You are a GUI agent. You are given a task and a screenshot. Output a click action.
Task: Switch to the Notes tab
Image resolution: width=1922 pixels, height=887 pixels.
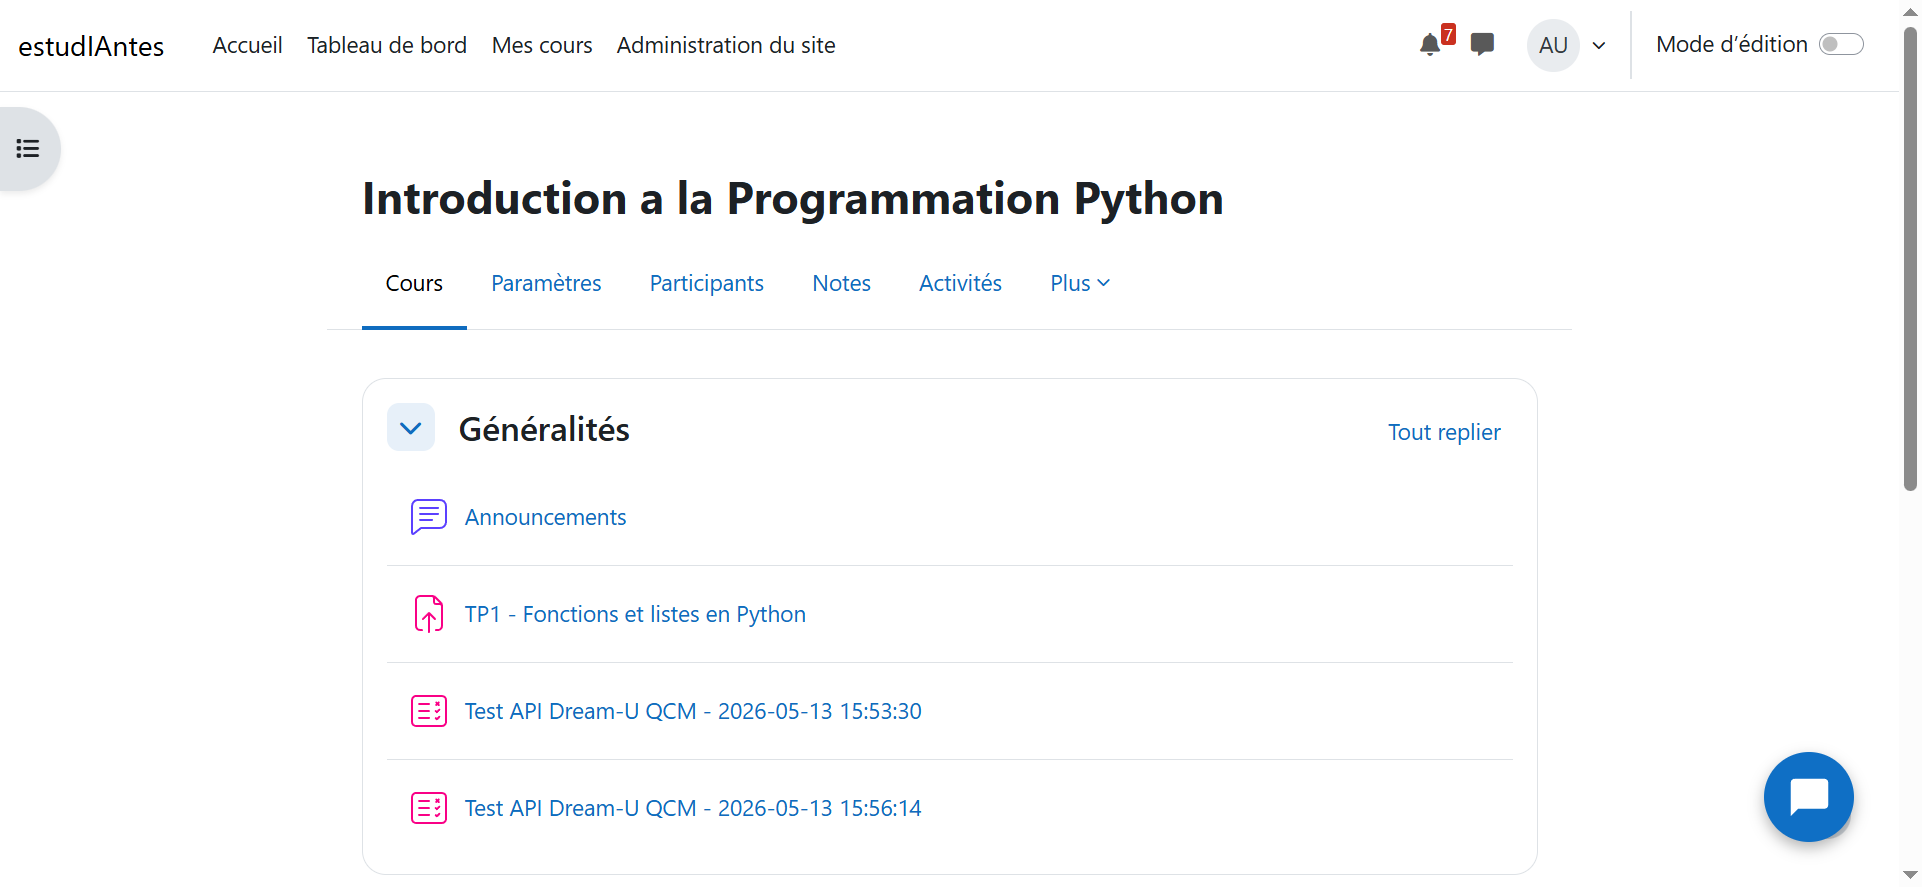tap(841, 283)
